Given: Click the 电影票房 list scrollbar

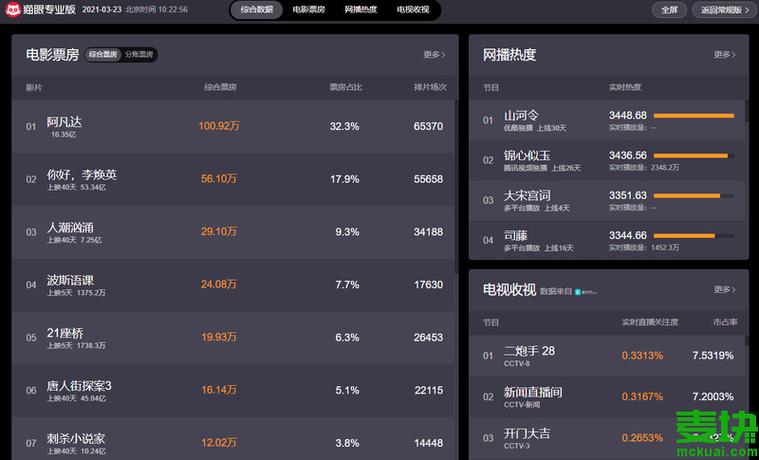Looking at the screenshot, I should tap(456, 186).
